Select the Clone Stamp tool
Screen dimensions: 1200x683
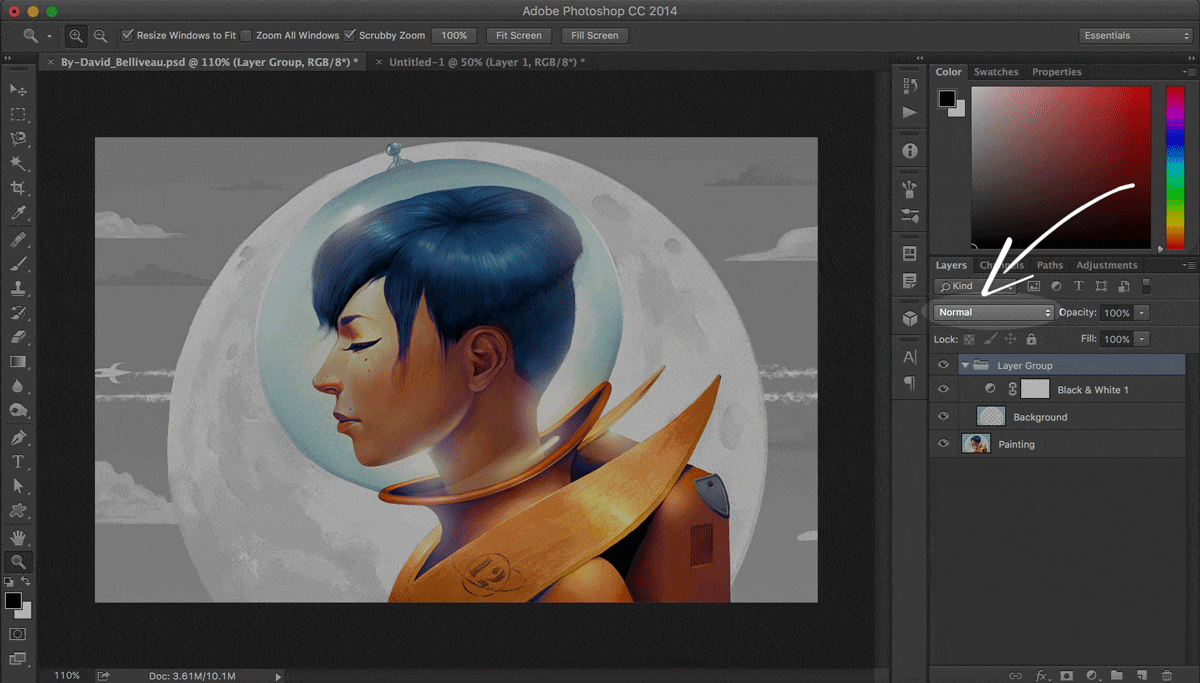pyautogui.click(x=18, y=289)
